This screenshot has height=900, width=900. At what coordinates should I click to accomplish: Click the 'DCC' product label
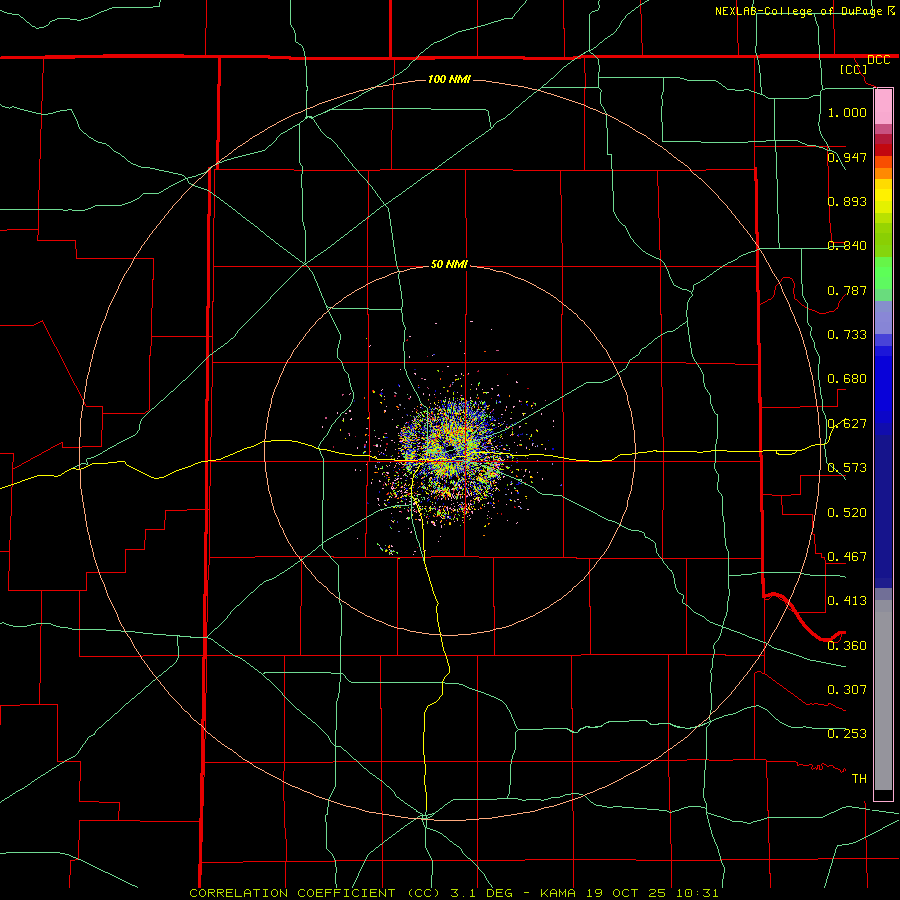tap(878, 60)
